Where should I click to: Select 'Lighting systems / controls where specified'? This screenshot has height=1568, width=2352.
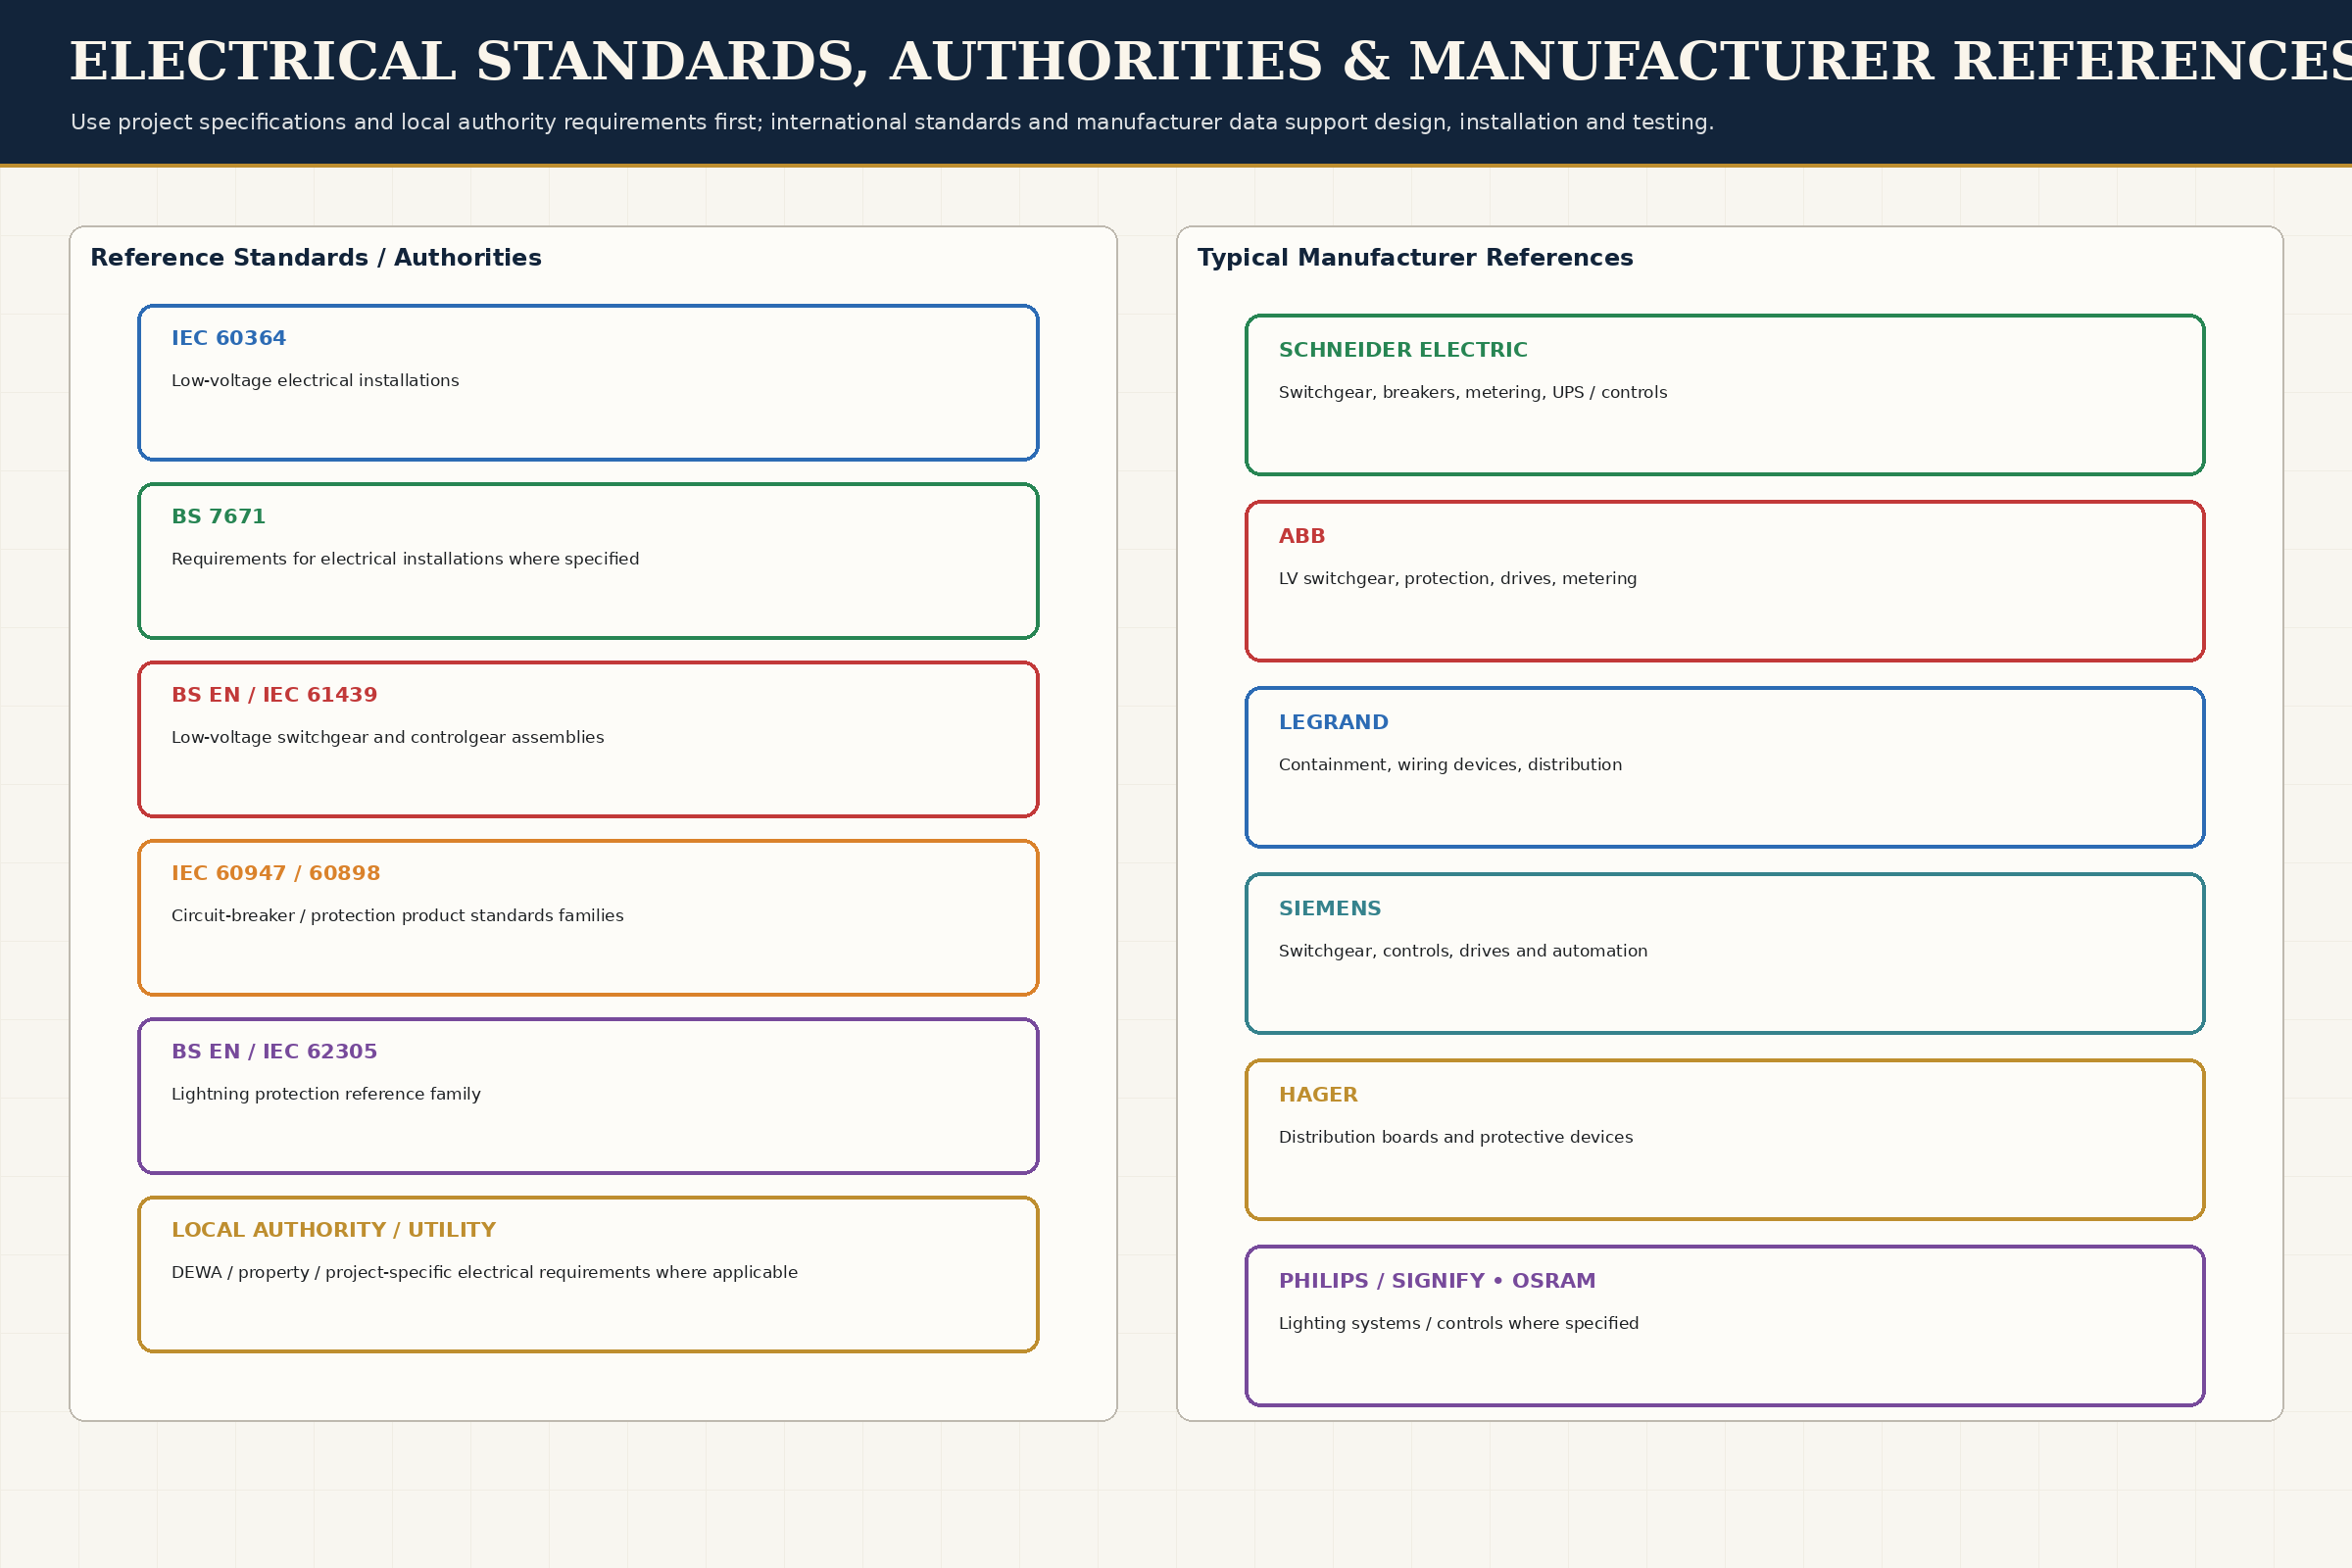(x=1458, y=1324)
